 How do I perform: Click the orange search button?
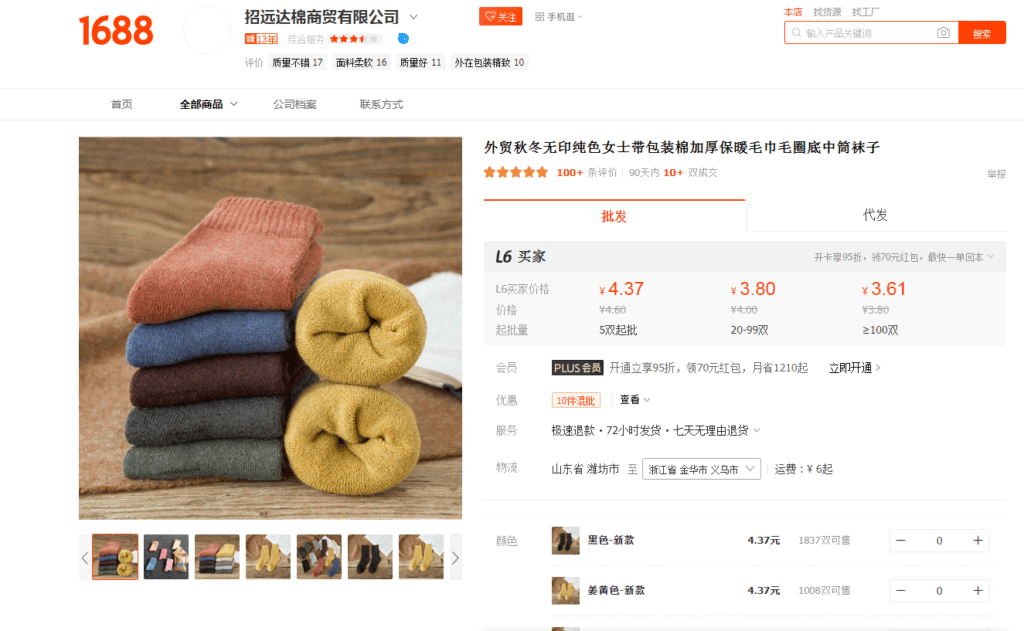(x=982, y=33)
